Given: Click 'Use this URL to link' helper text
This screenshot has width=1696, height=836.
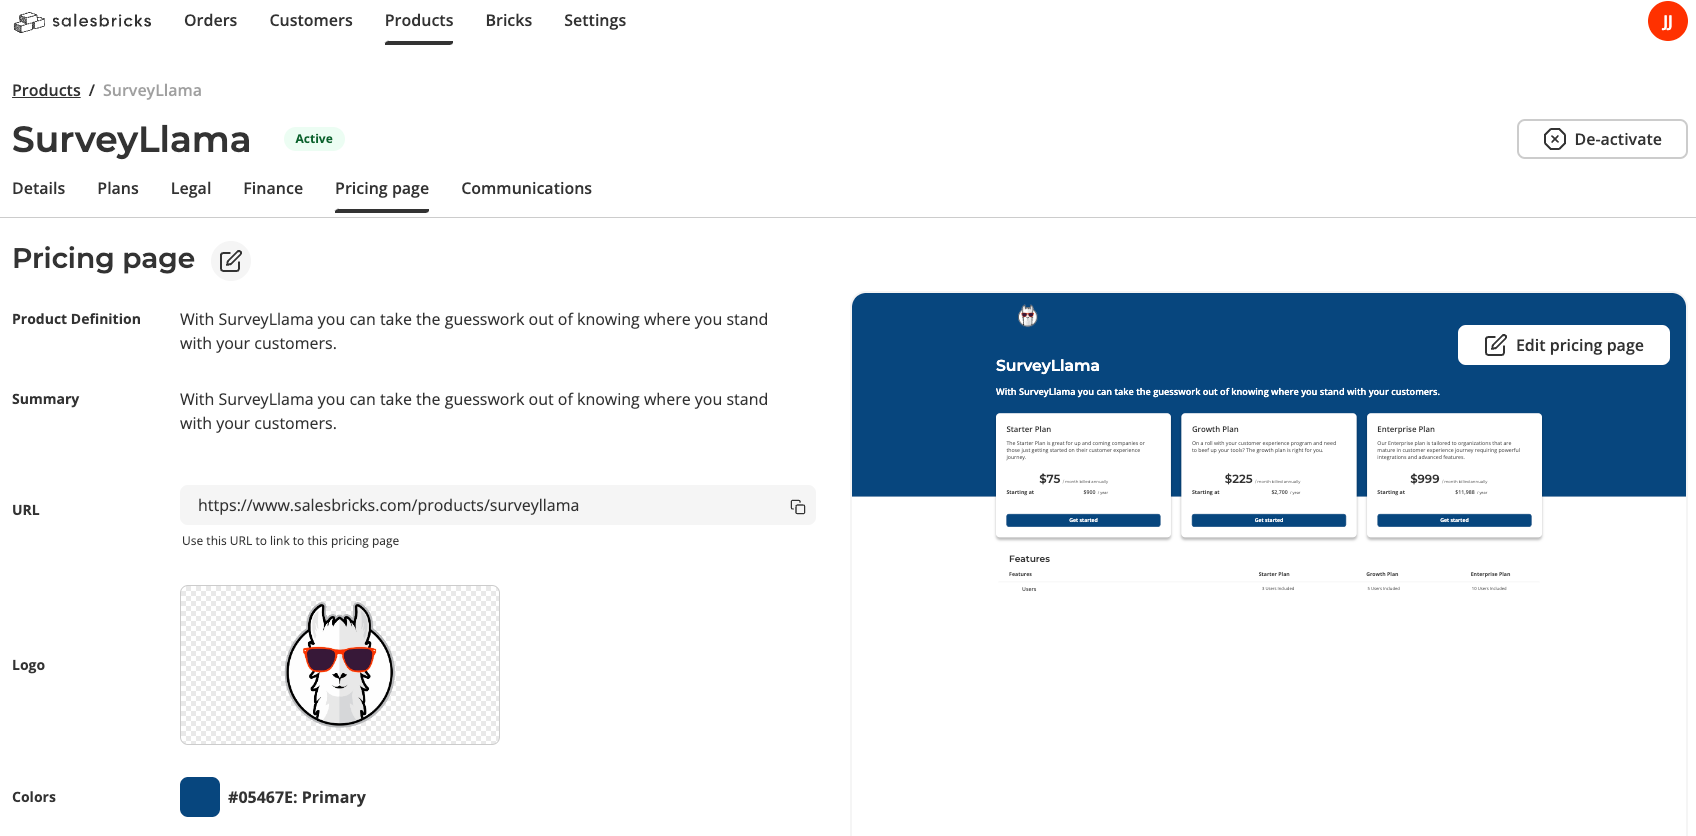Looking at the screenshot, I should [x=290, y=541].
